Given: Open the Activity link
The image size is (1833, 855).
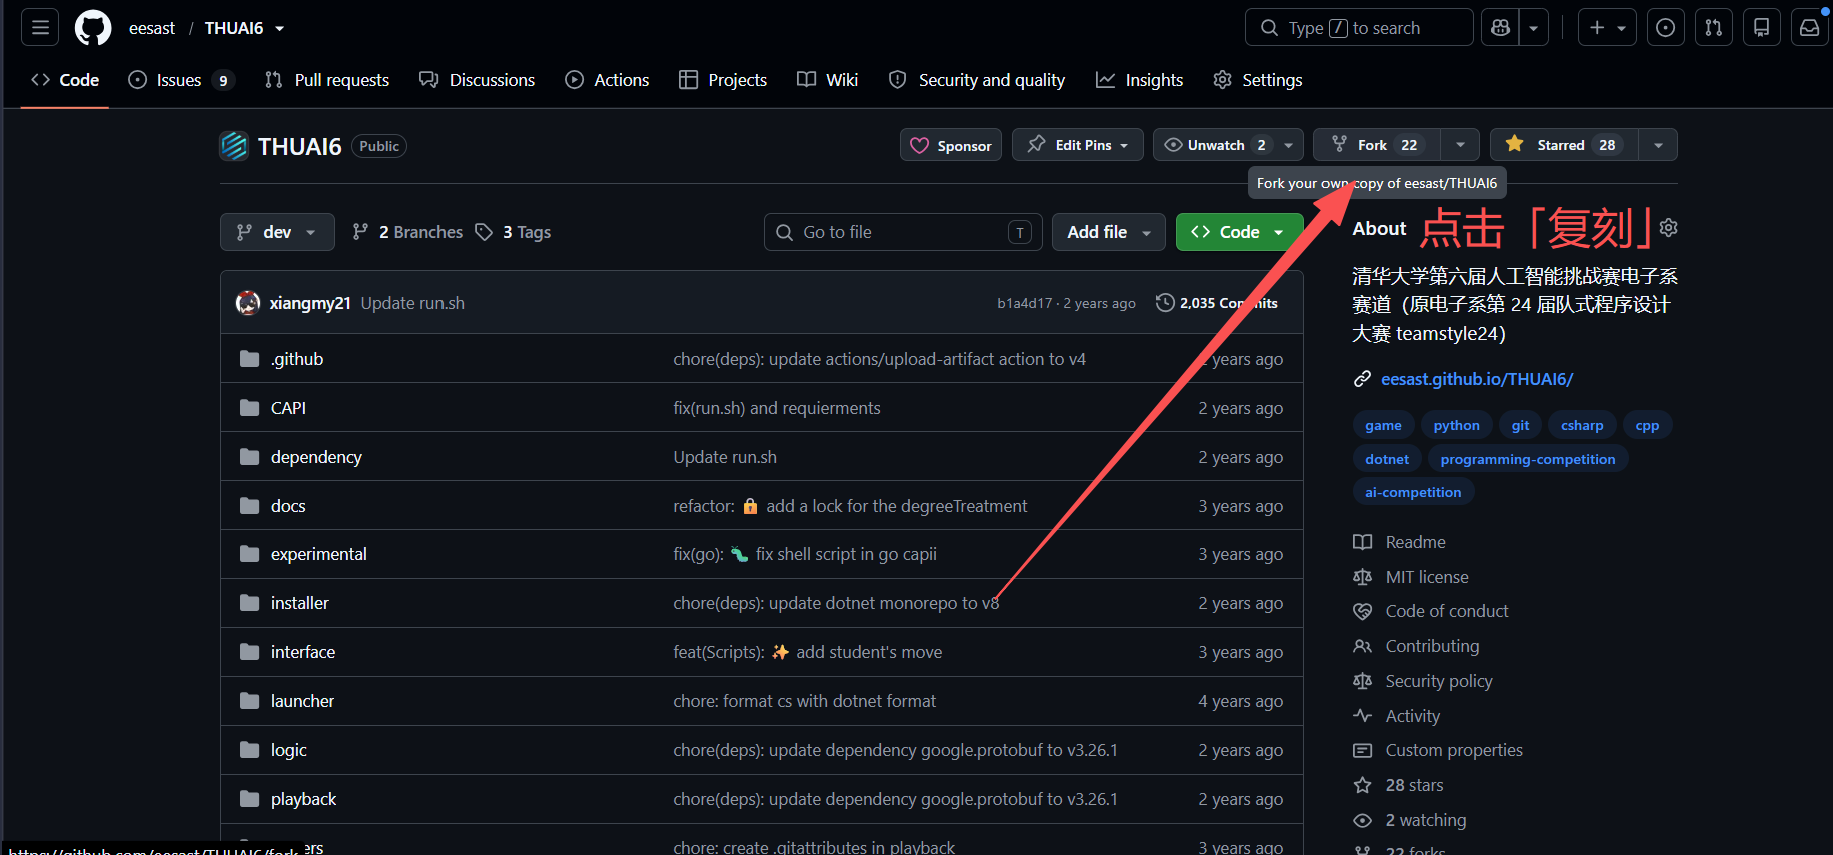Looking at the screenshot, I should [x=1397, y=716].
